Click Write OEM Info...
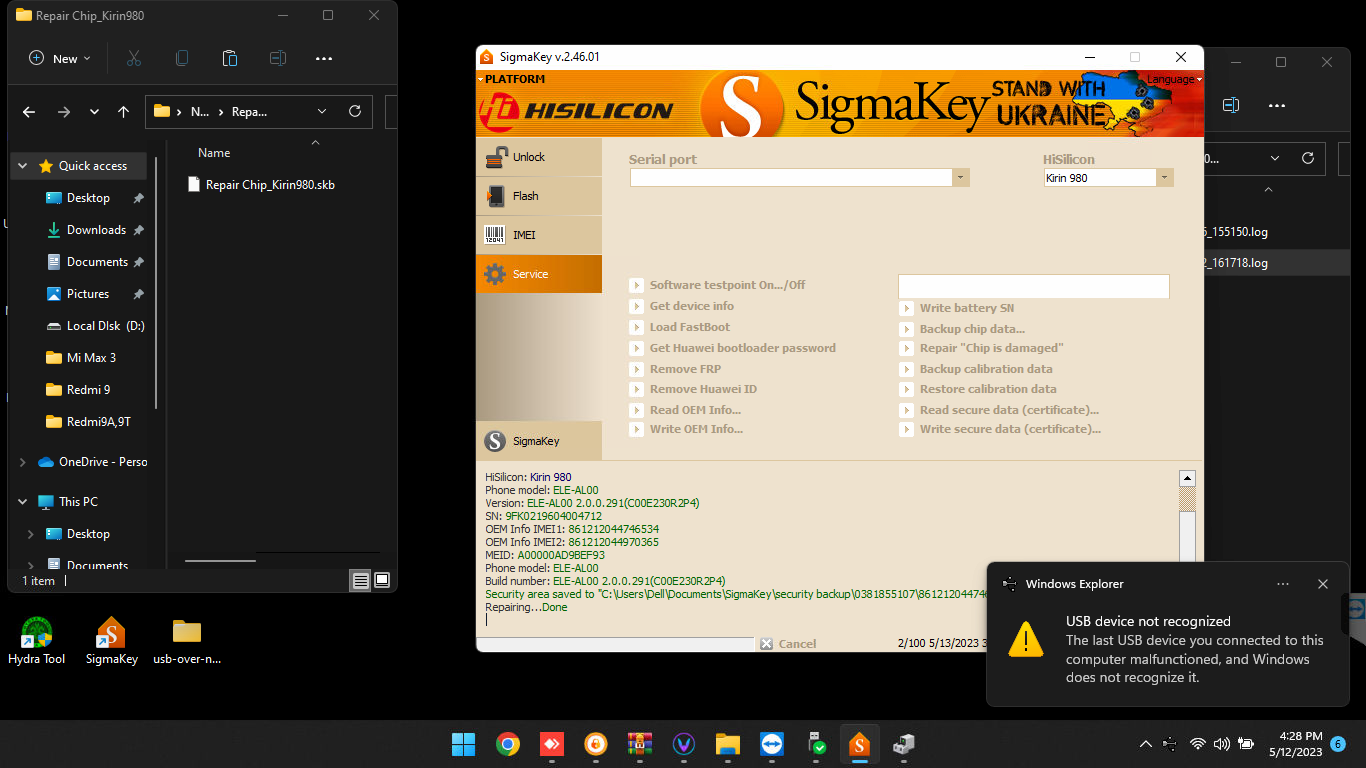 (x=687, y=429)
